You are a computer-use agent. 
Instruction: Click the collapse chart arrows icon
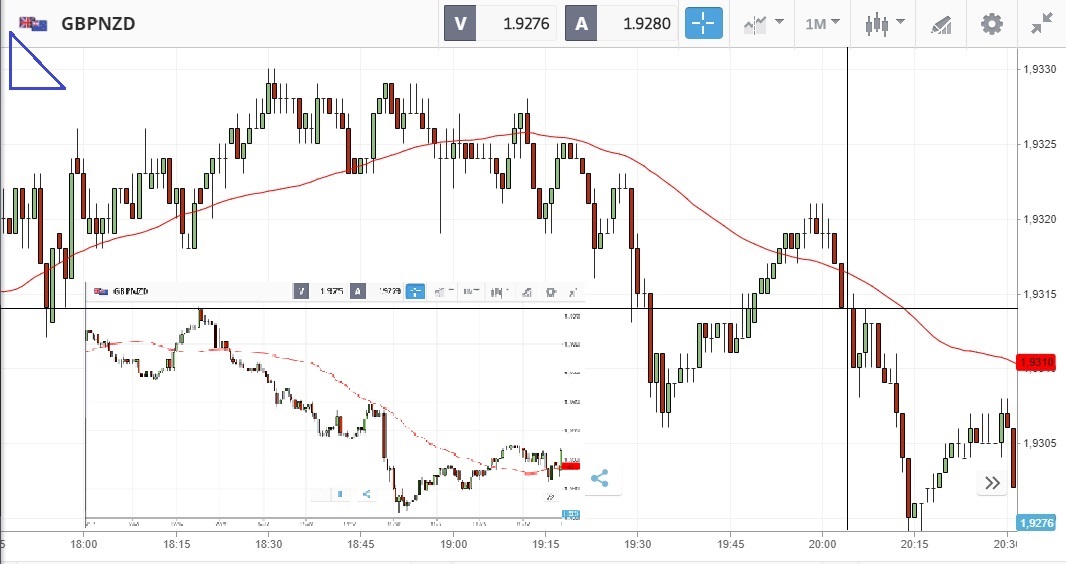[x=1041, y=23]
